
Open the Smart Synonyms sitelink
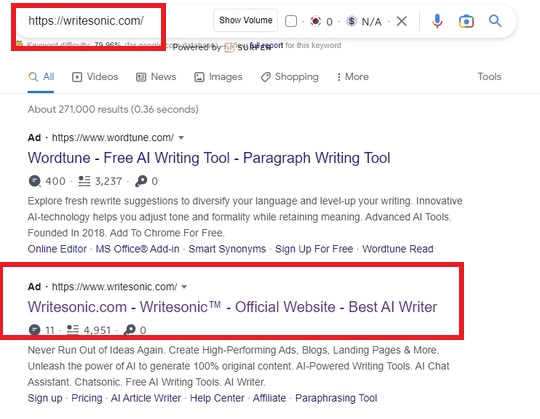tap(227, 249)
